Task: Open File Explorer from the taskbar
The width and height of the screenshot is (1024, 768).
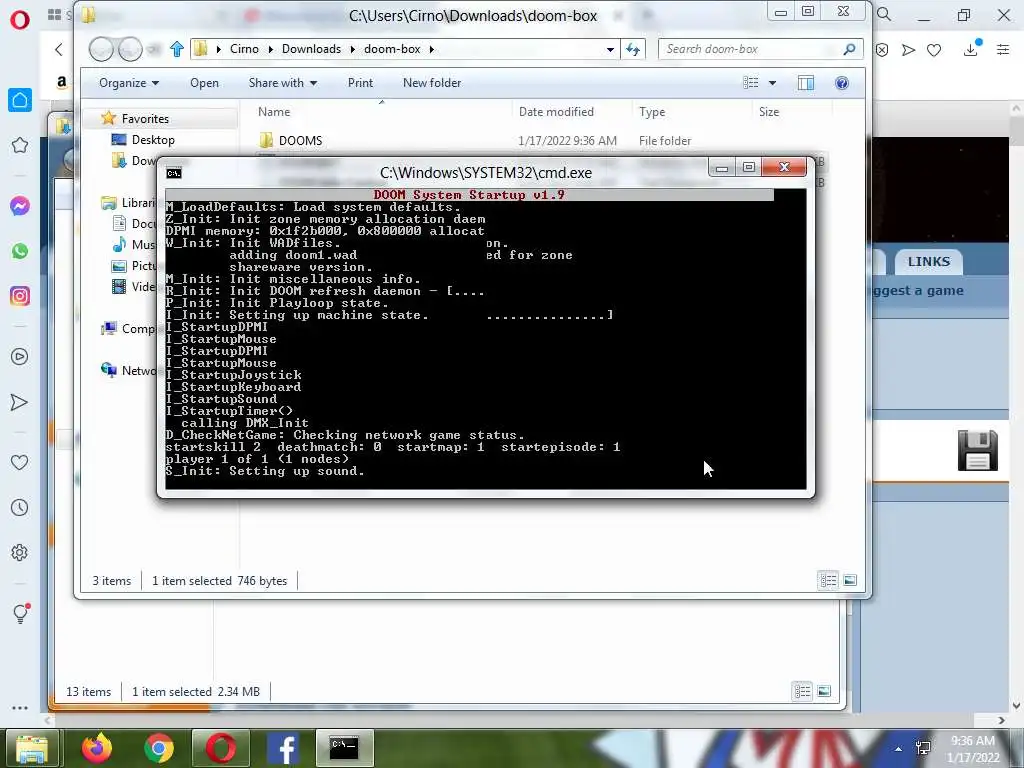Action: pos(32,748)
